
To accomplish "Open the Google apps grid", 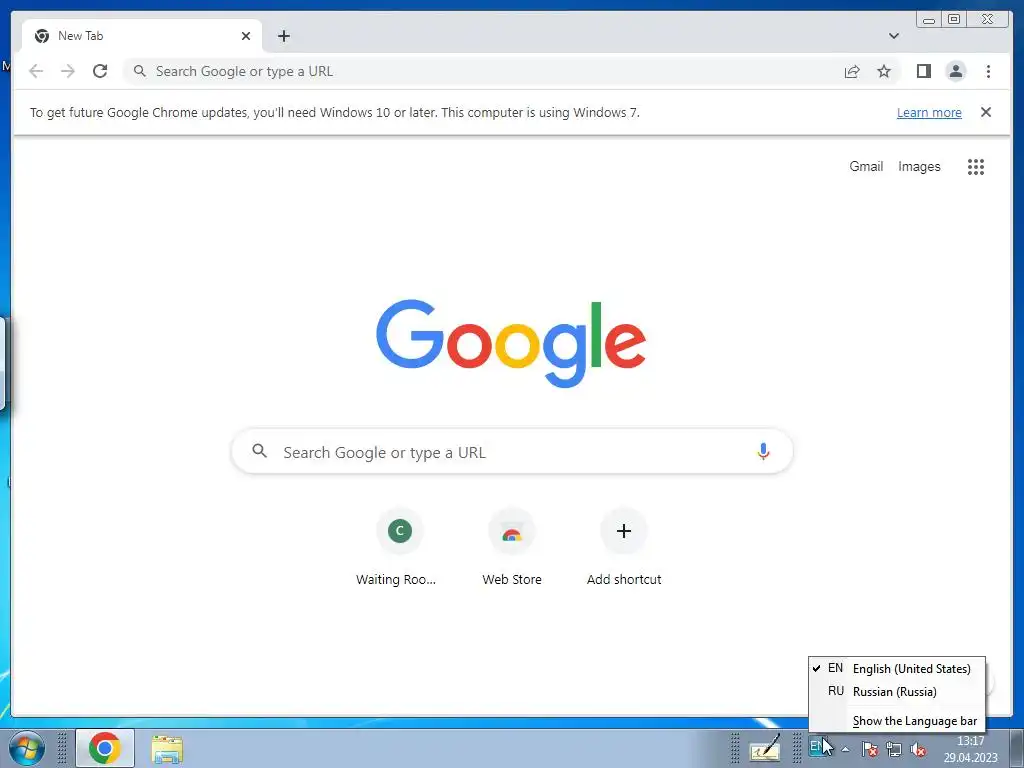I will 975,167.
